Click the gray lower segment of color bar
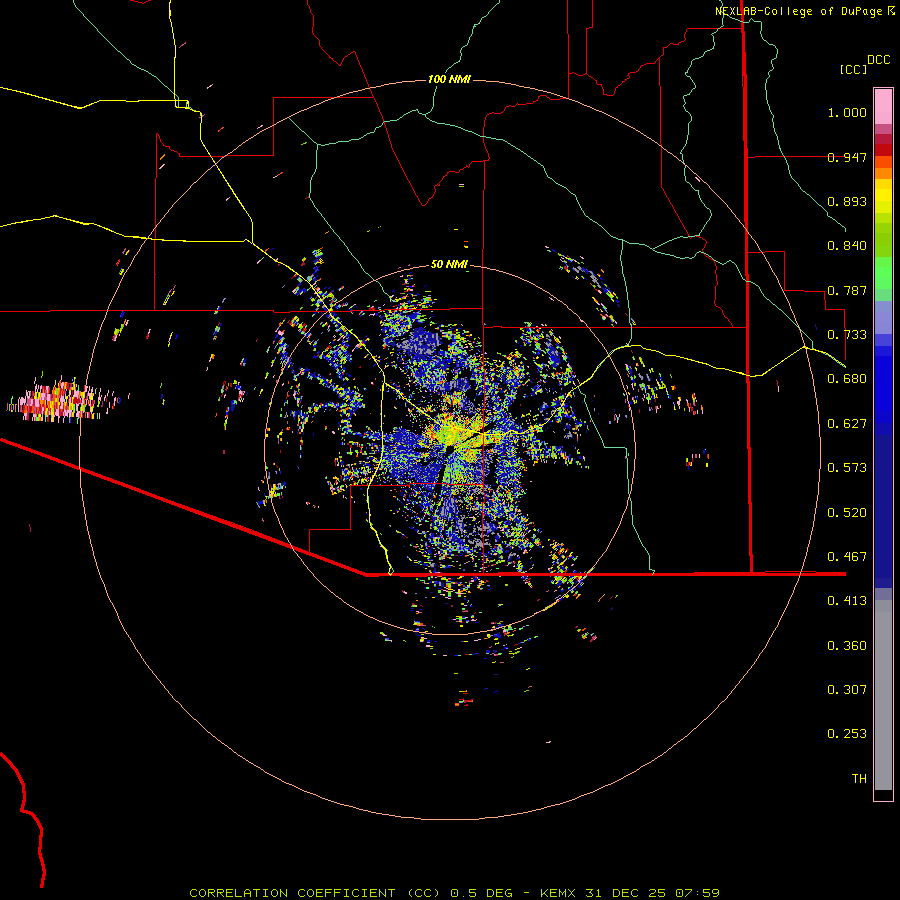This screenshot has height=900, width=900. [883, 695]
